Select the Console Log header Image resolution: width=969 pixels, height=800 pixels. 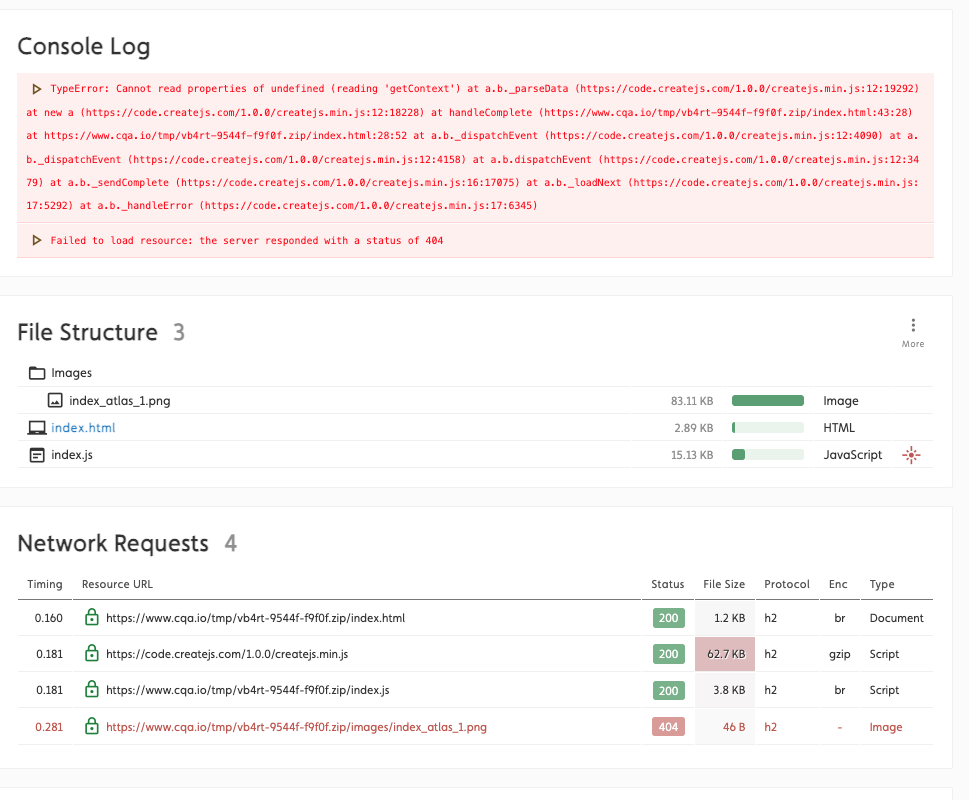pos(84,46)
